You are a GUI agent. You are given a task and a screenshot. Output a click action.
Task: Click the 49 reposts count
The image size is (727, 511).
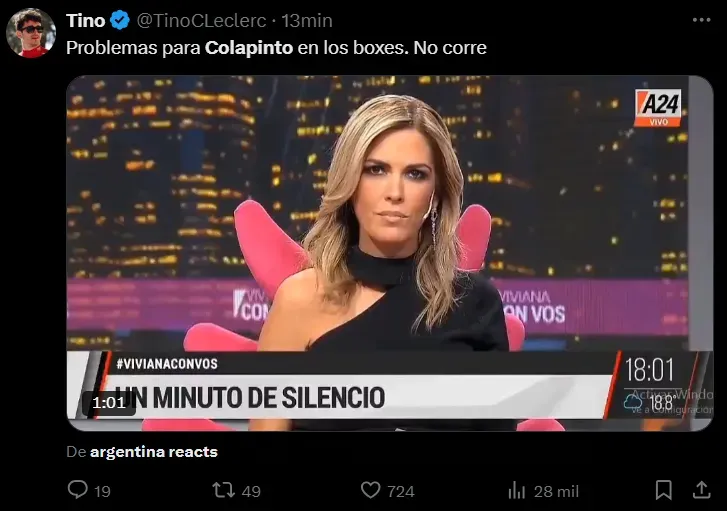point(251,492)
